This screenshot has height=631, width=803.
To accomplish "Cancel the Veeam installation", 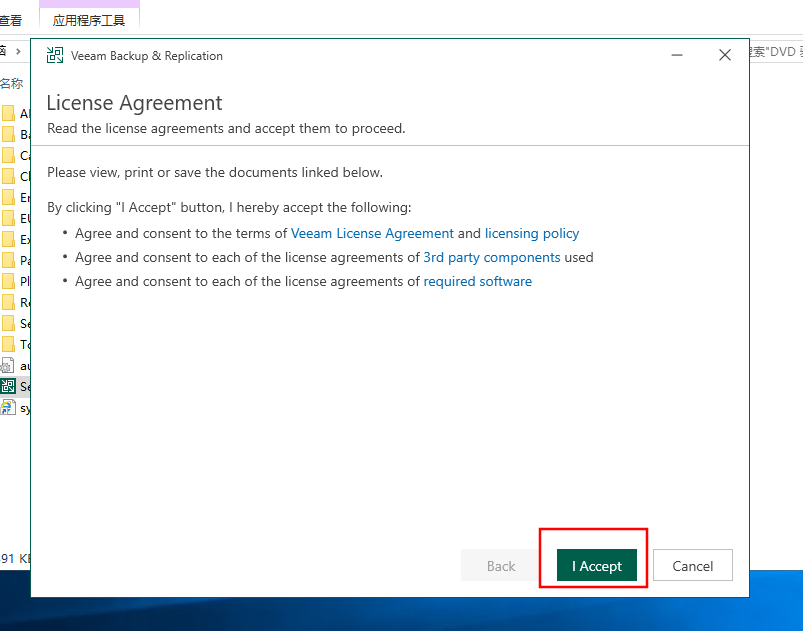I will 692,565.
